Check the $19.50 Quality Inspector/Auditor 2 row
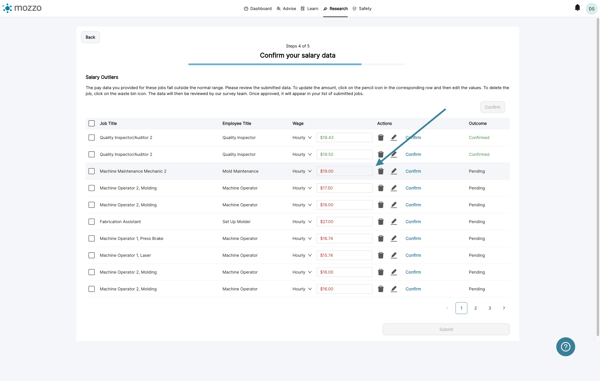Viewport: 600px width, 381px height. coord(91,154)
